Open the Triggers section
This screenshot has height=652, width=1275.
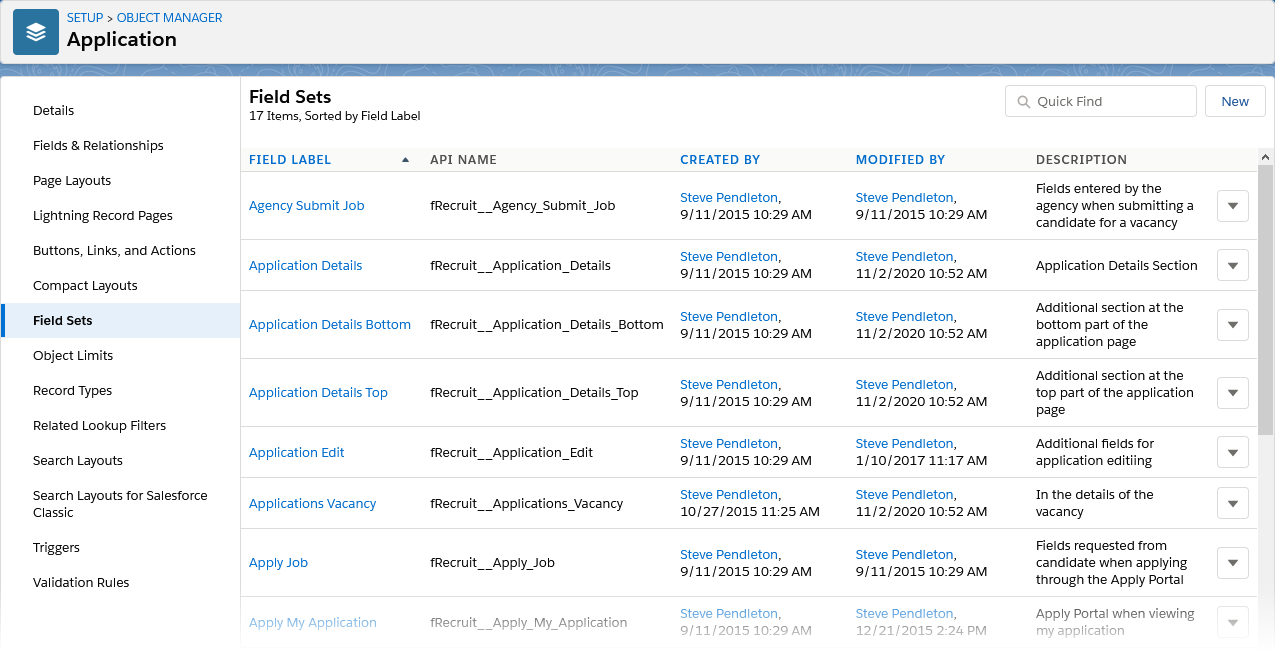(56, 548)
